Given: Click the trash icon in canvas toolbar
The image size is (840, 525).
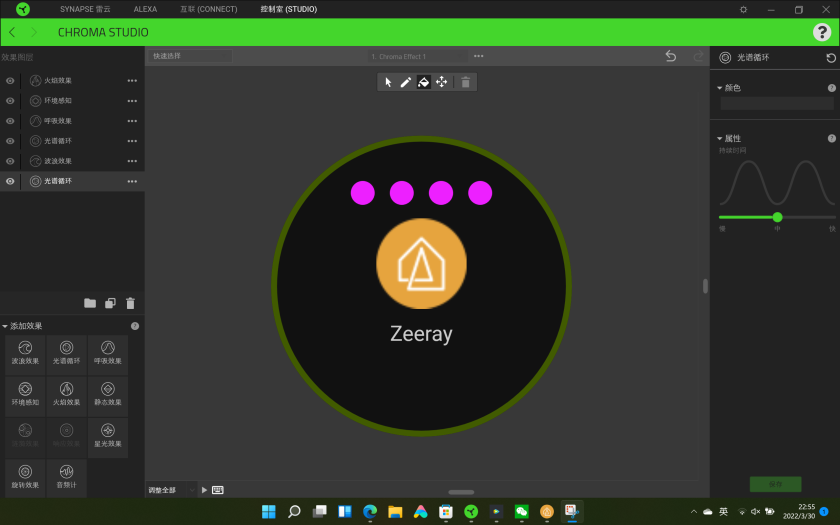Looking at the screenshot, I should (466, 82).
